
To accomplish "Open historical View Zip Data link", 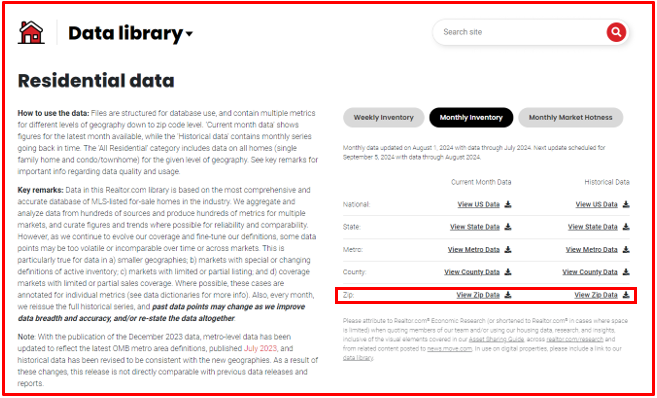I will click(x=596, y=295).
